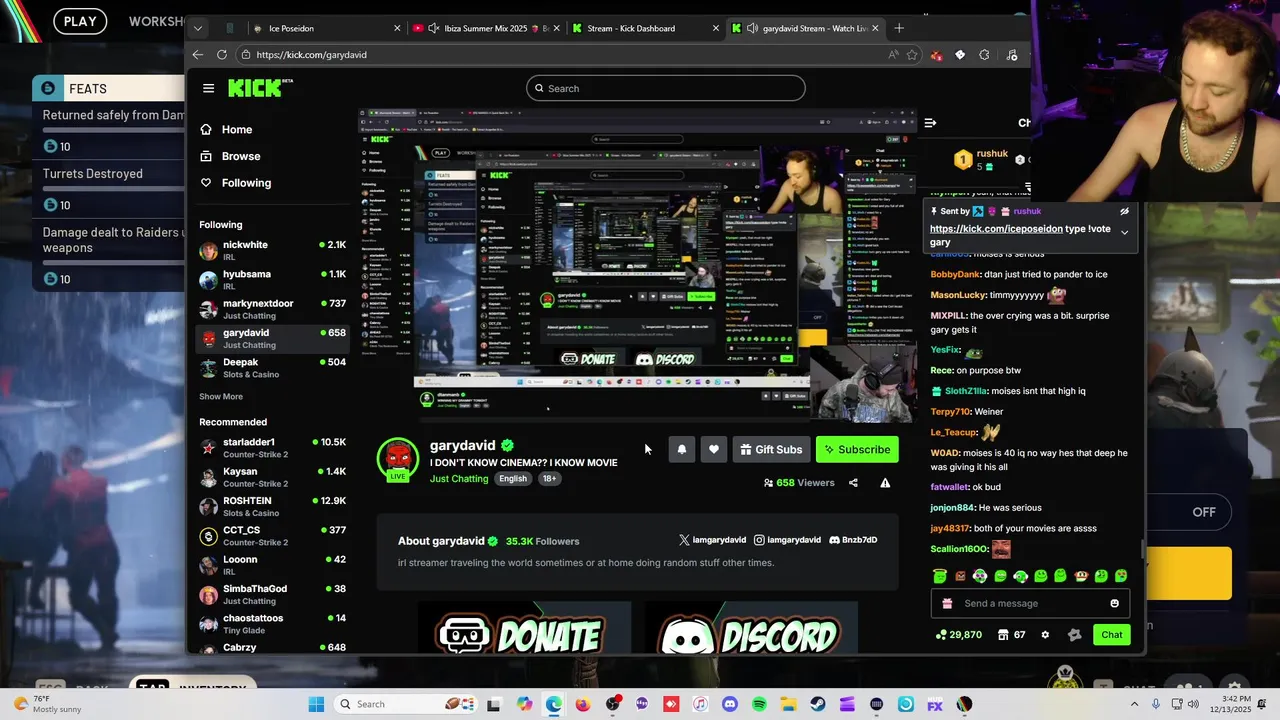This screenshot has width=1280, height=720.
Task: Open the browser tab list dropdown
Action: pyautogui.click(x=198, y=28)
